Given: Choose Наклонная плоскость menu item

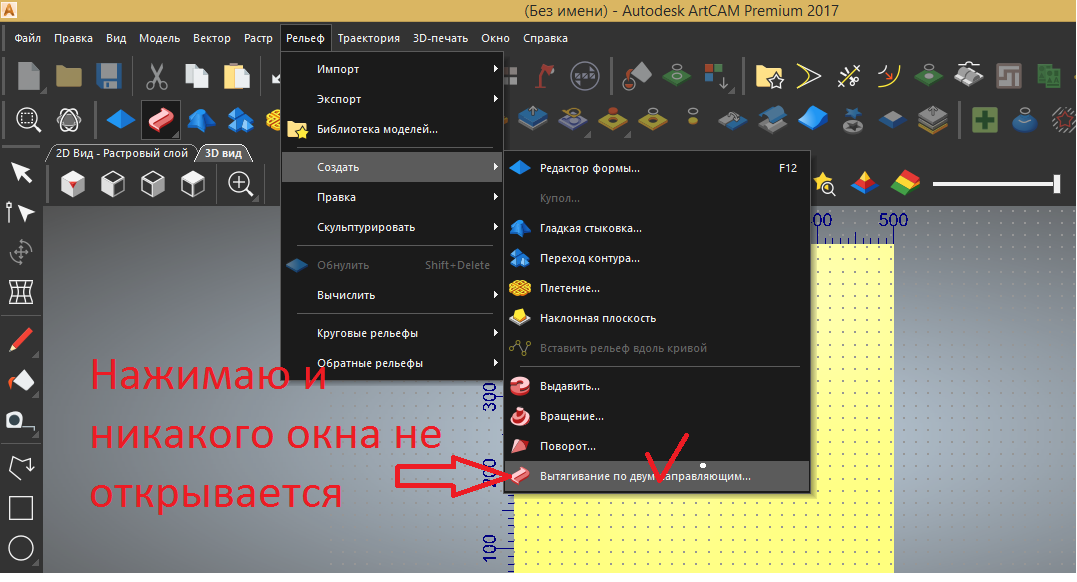Looking at the screenshot, I should (x=657, y=318).
